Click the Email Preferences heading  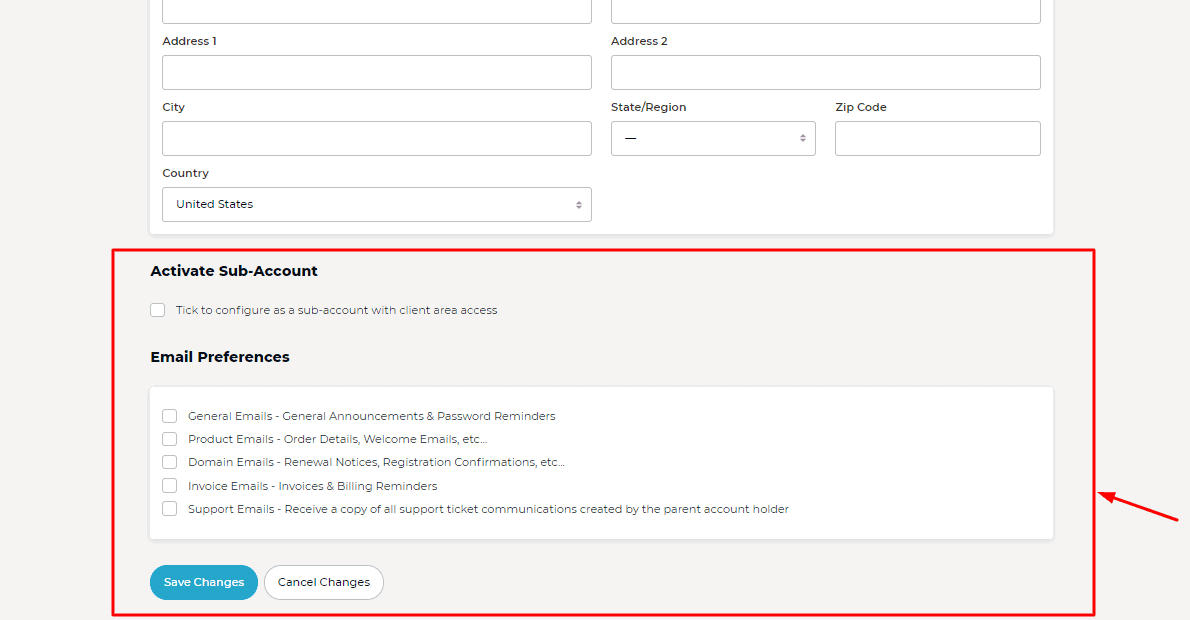click(x=220, y=357)
